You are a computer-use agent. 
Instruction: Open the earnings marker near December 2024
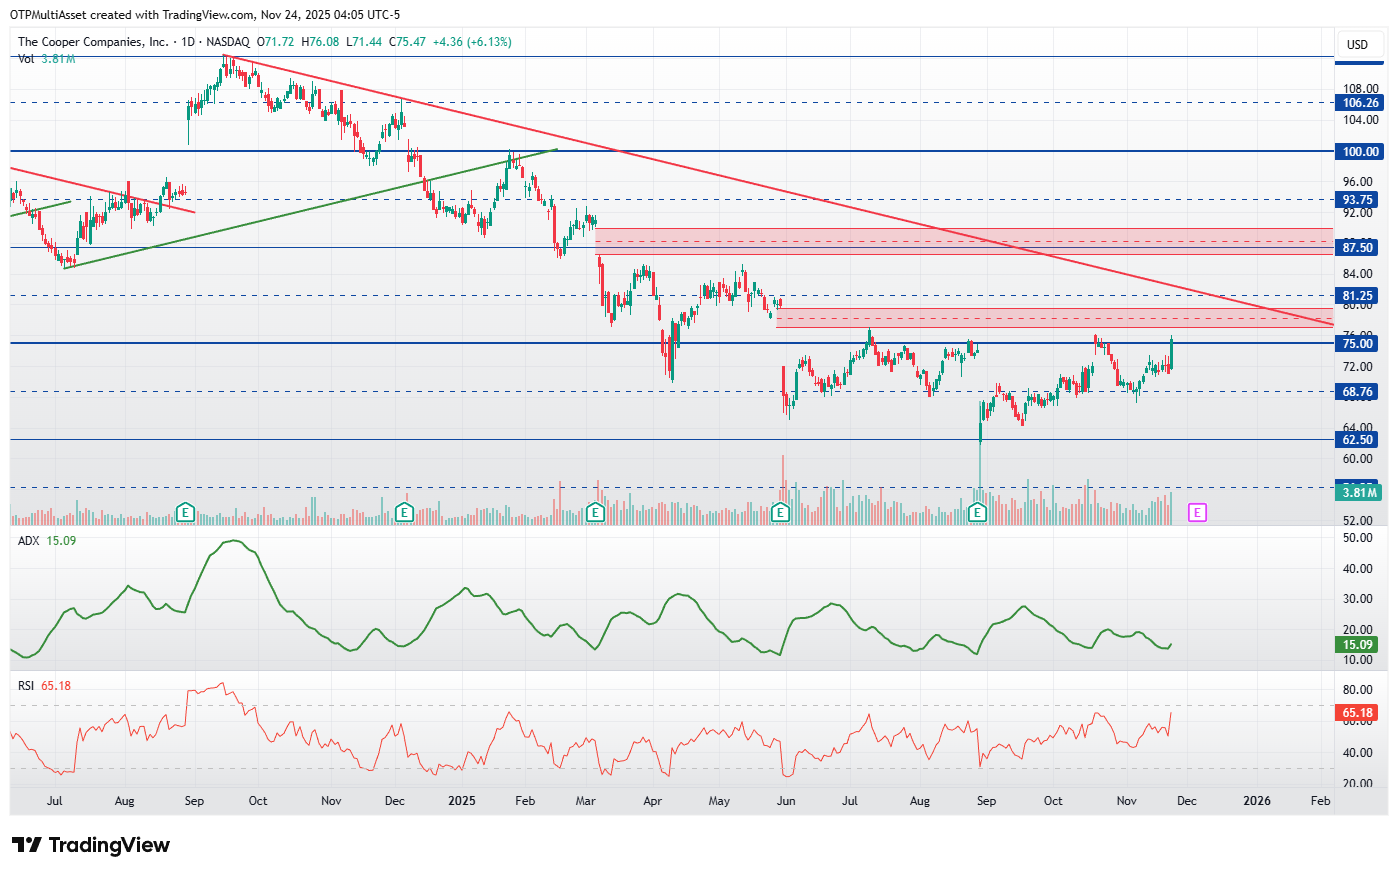coord(404,513)
